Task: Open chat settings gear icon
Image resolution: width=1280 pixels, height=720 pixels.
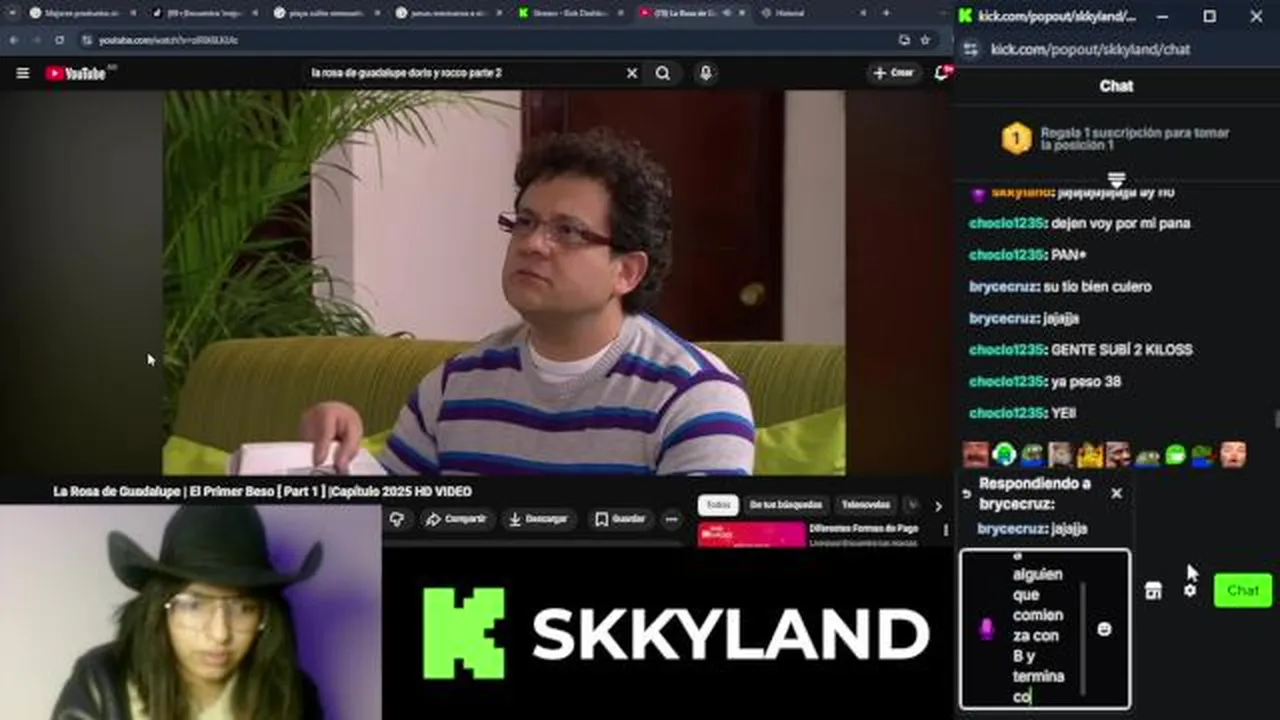Action: pos(1189,591)
